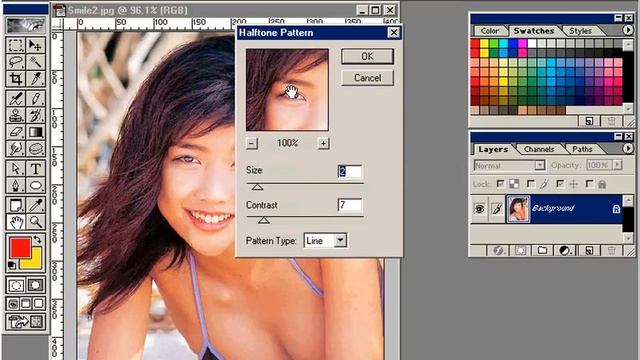Select the Pencil tool

pyautogui.click(x=36, y=98)
